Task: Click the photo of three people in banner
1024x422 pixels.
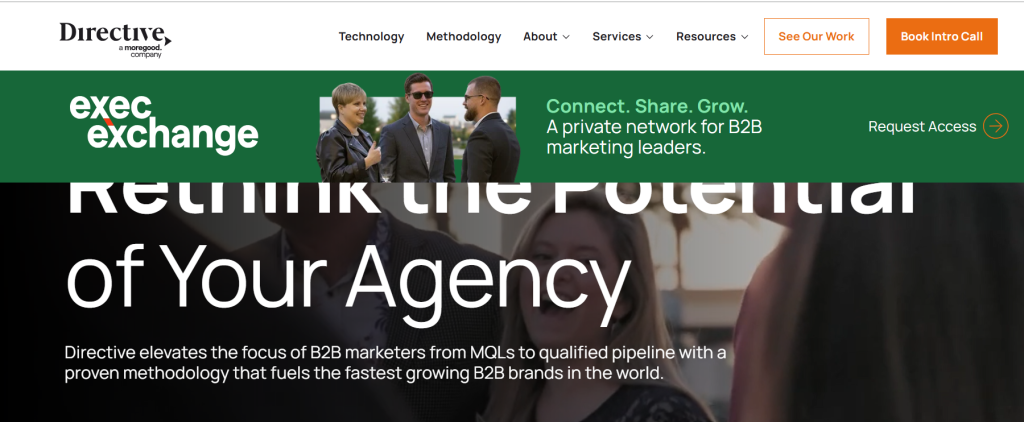Action: pos(417,128)
